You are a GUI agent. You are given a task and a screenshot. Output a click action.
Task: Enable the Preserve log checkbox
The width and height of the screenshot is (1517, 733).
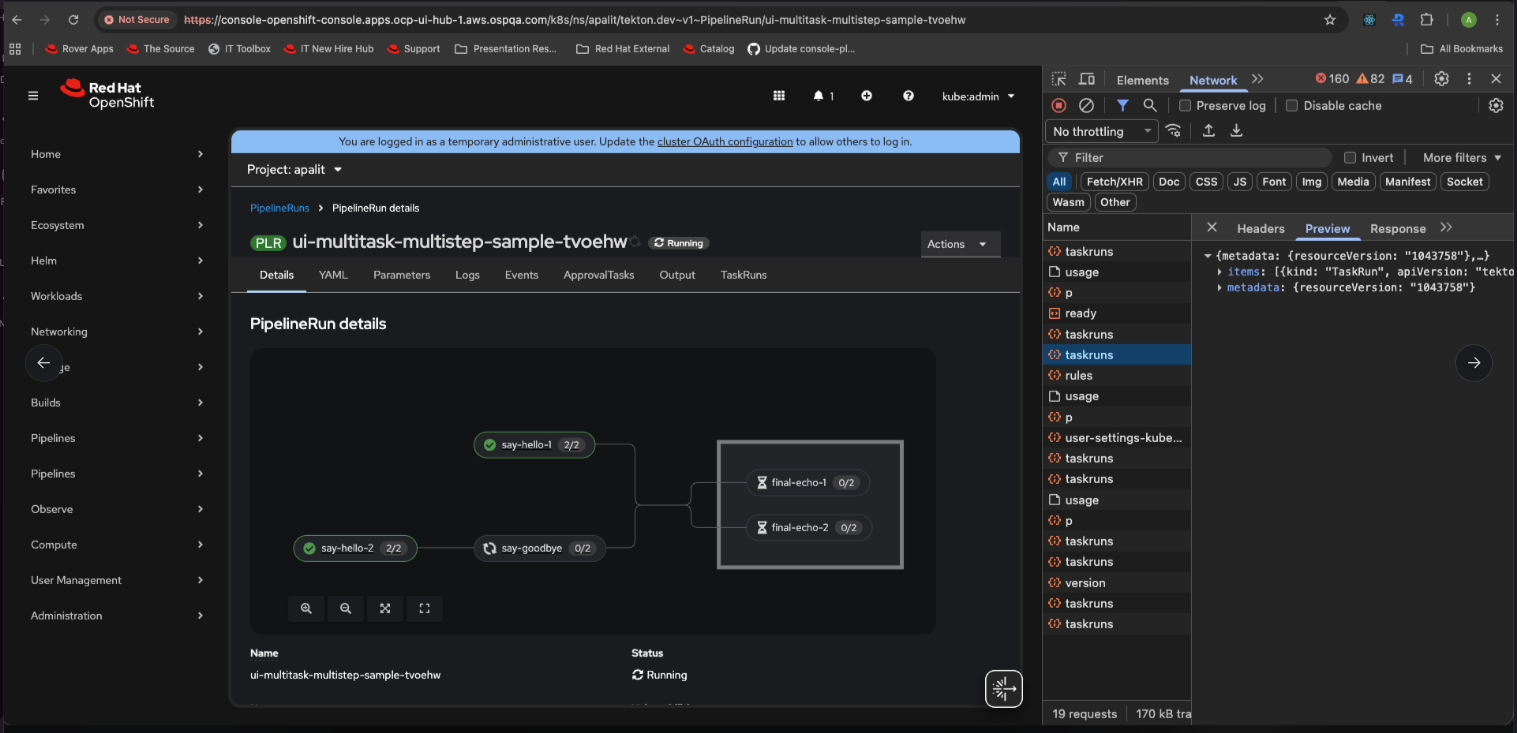pyautogui.click(x=1185, y=106)
